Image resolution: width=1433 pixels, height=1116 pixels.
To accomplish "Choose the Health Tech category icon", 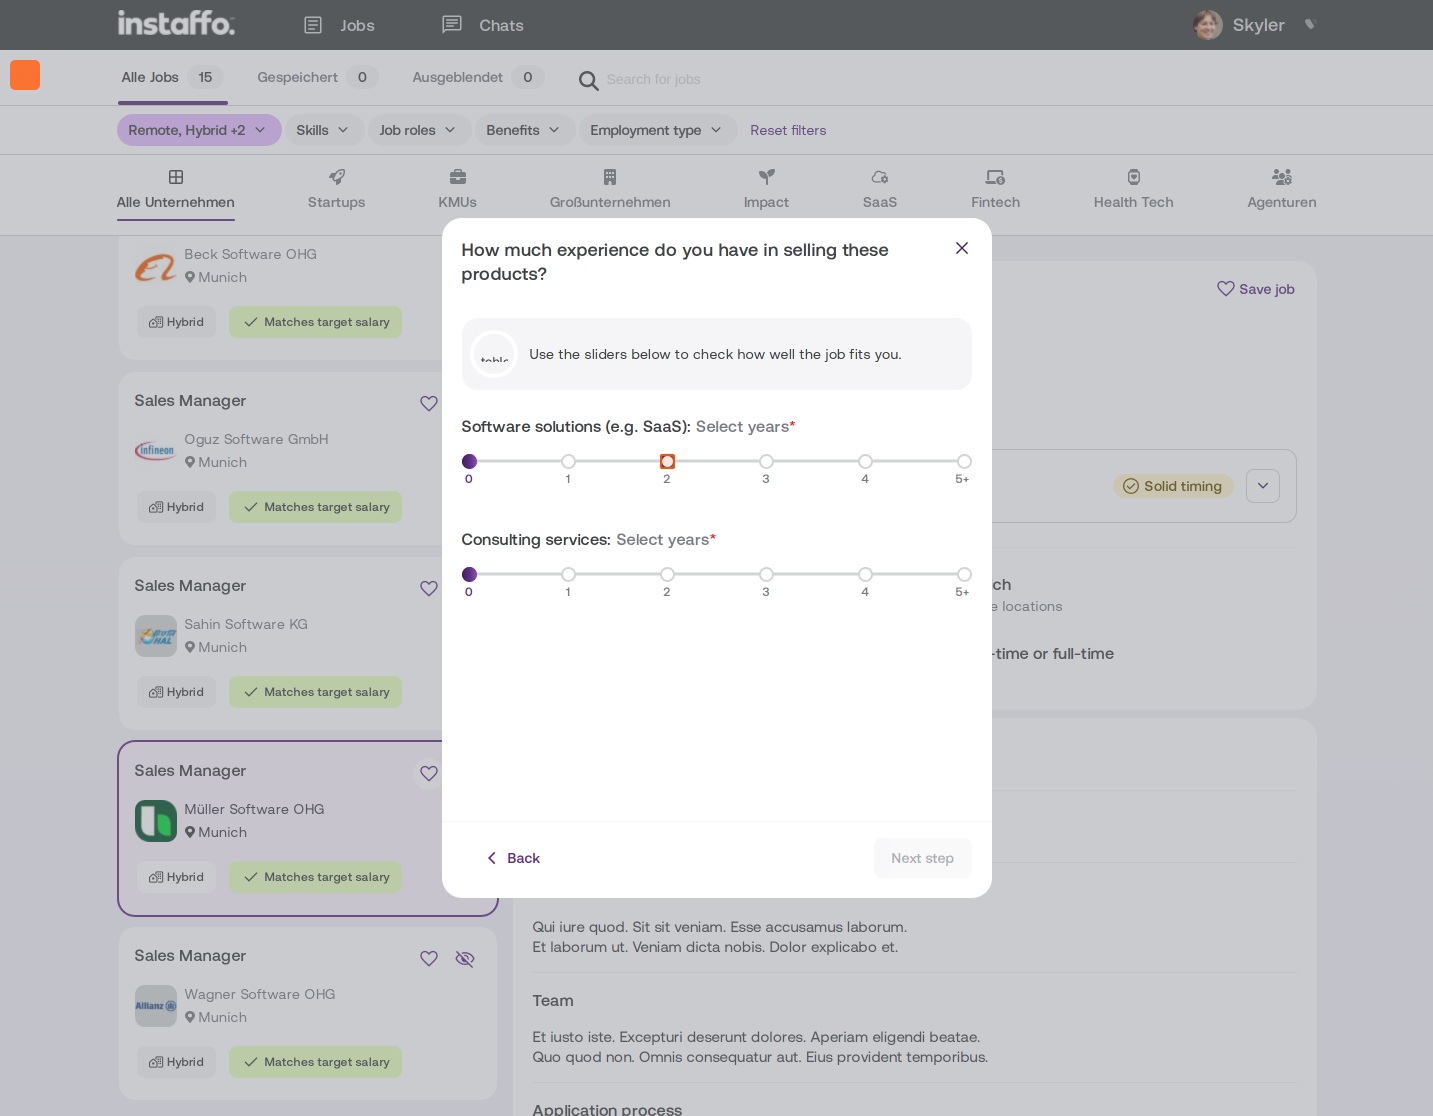I will (1134, 177).
